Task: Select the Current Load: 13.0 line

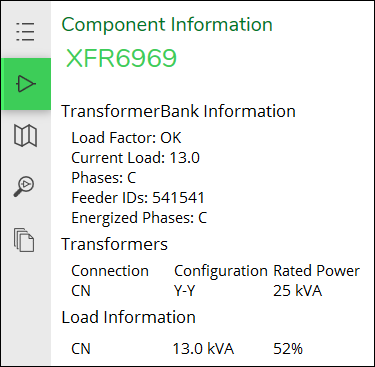Action: point(135,158)
